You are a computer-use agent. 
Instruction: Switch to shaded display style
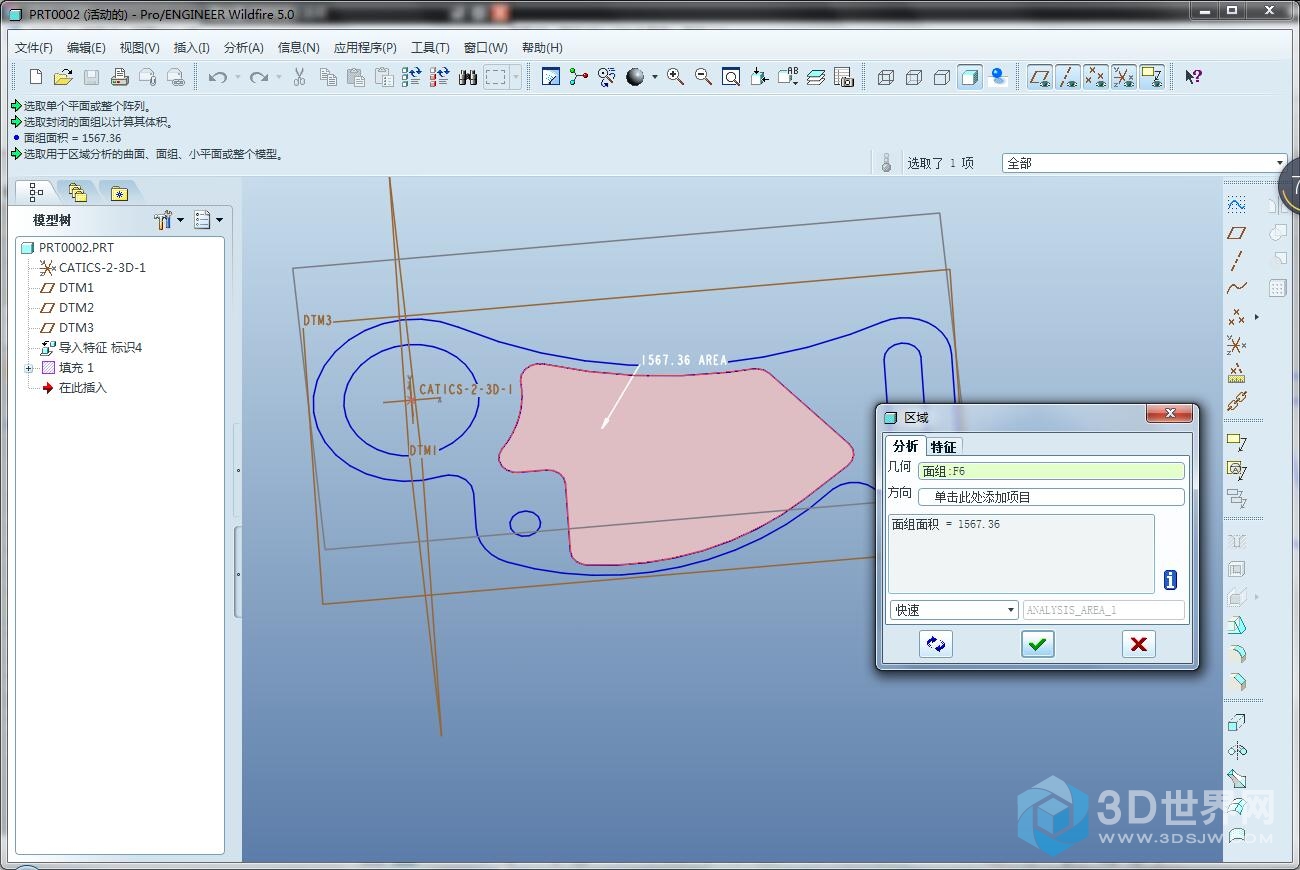969,77
